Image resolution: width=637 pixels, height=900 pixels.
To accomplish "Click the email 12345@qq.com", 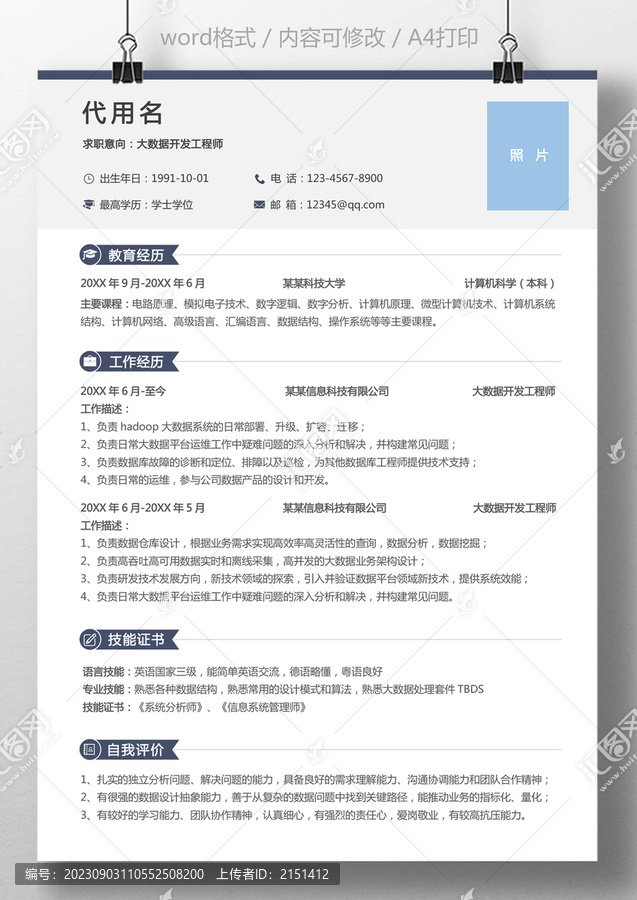I will point(345,205).
